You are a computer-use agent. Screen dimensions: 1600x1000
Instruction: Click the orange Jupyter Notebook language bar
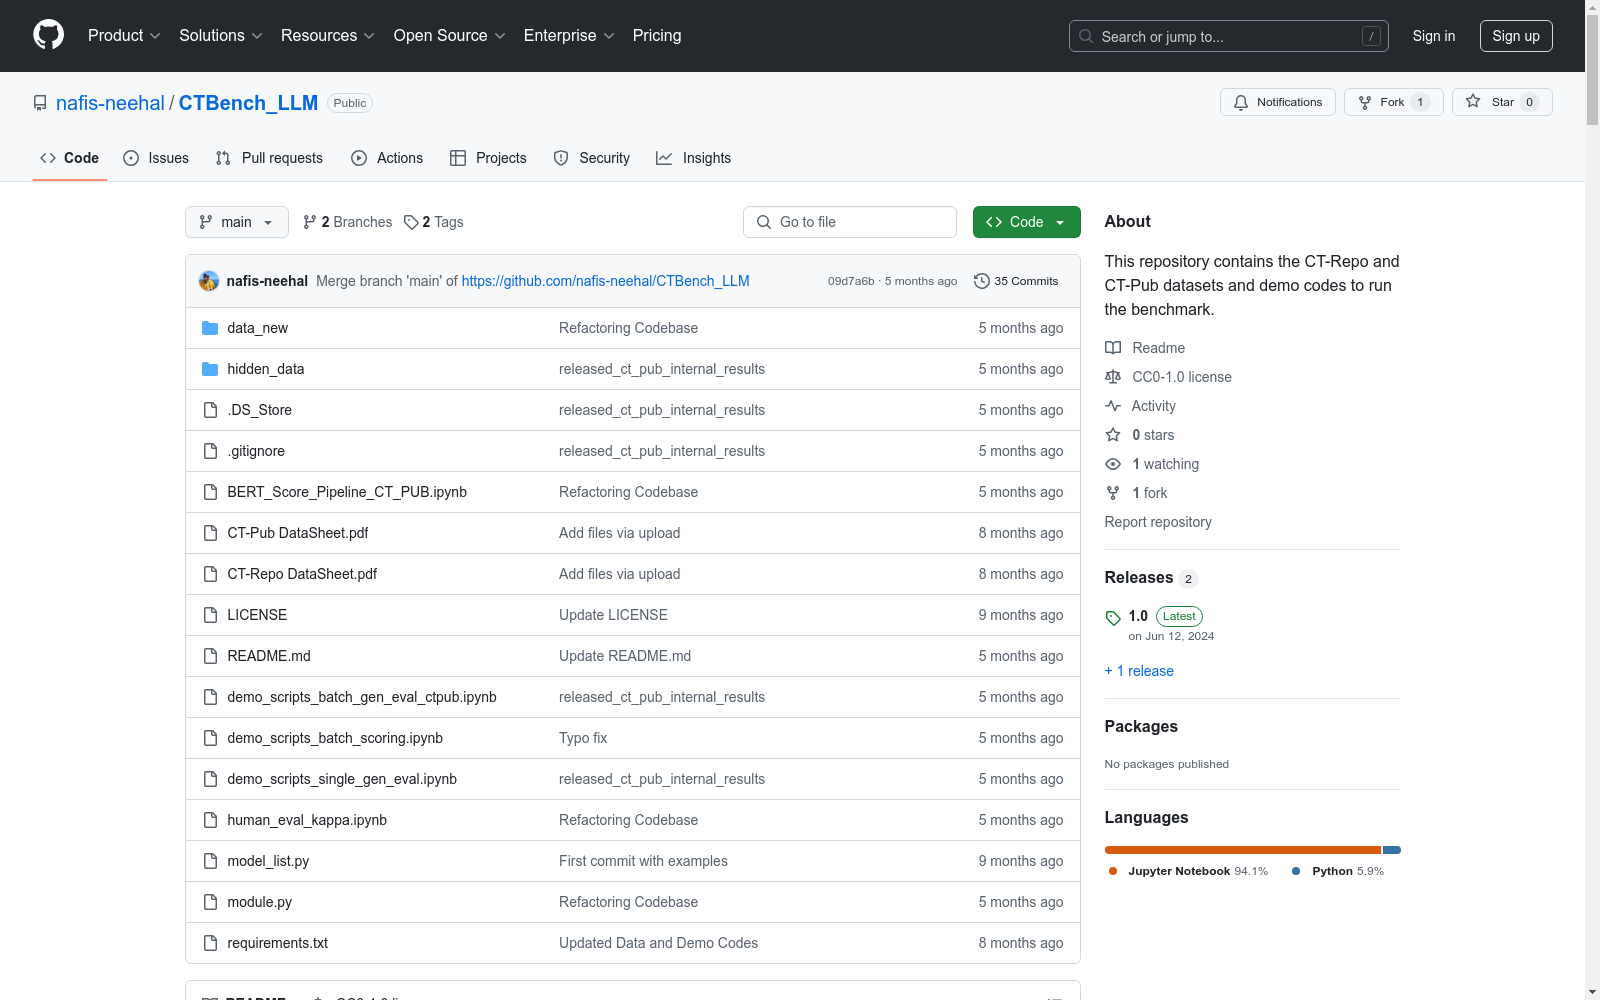coord(1243,850)
